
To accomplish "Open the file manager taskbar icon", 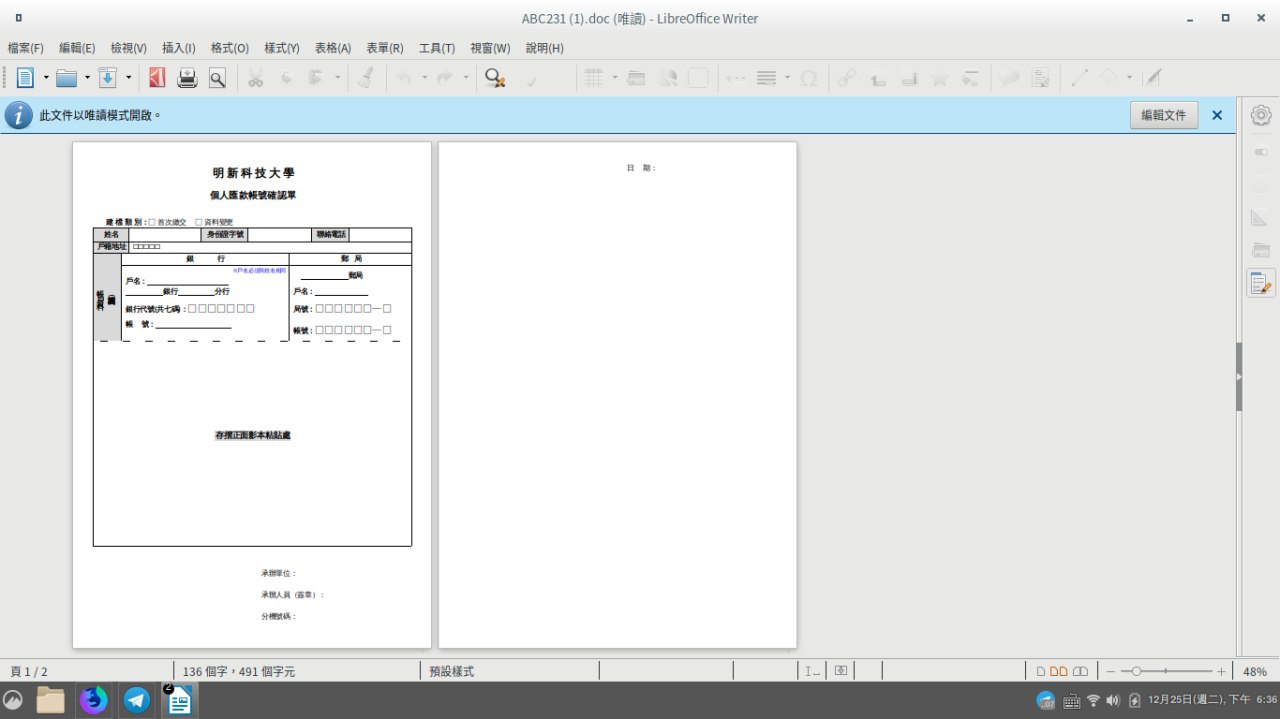I will pos(51,700).
